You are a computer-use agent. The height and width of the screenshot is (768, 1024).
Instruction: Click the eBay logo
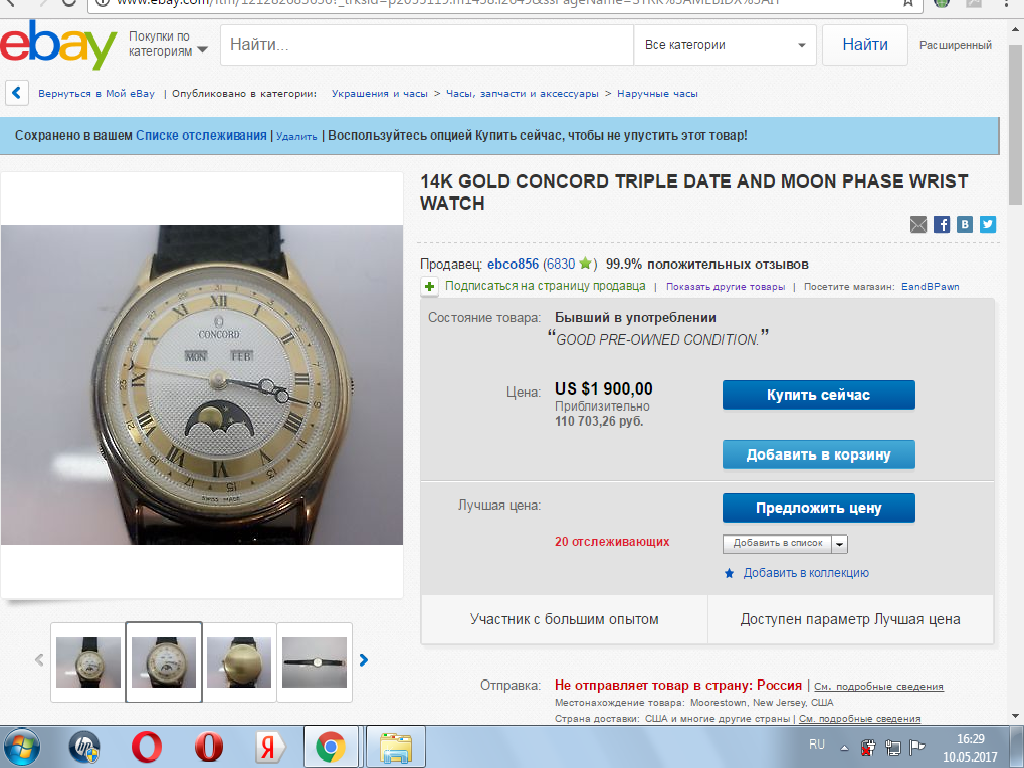[58, 44]
